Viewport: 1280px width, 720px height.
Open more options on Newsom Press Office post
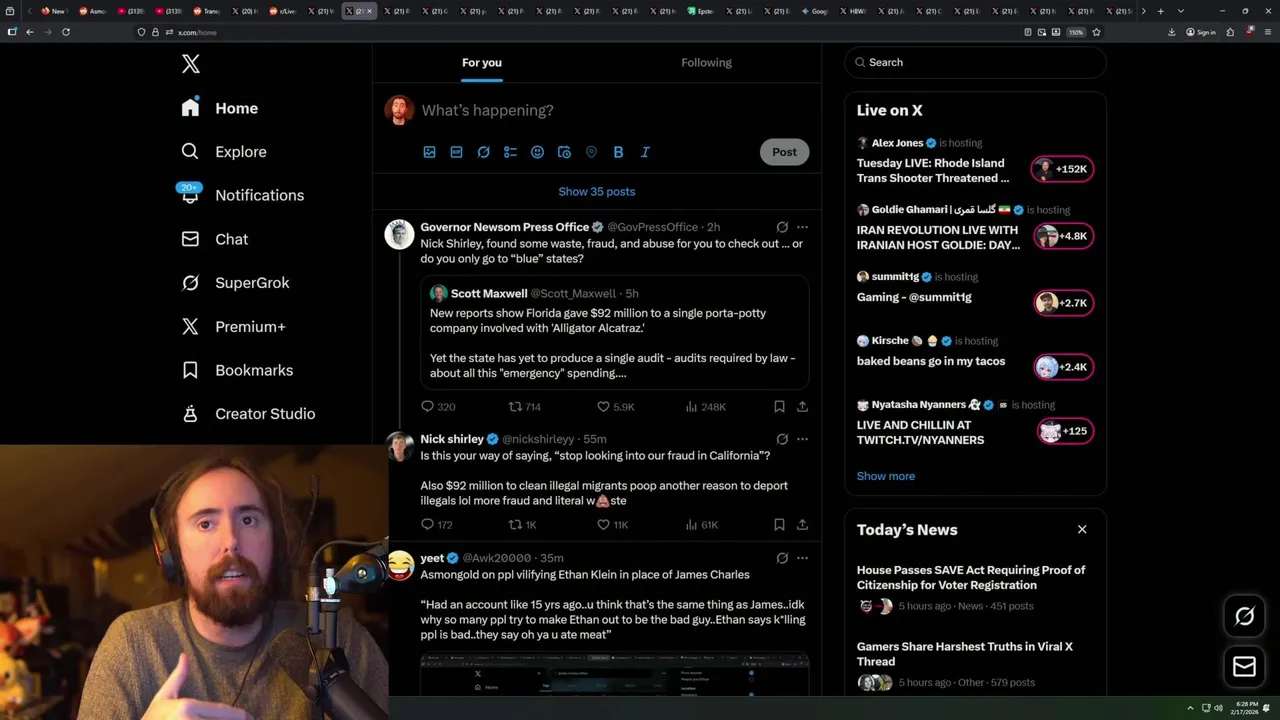coord(802,227)
